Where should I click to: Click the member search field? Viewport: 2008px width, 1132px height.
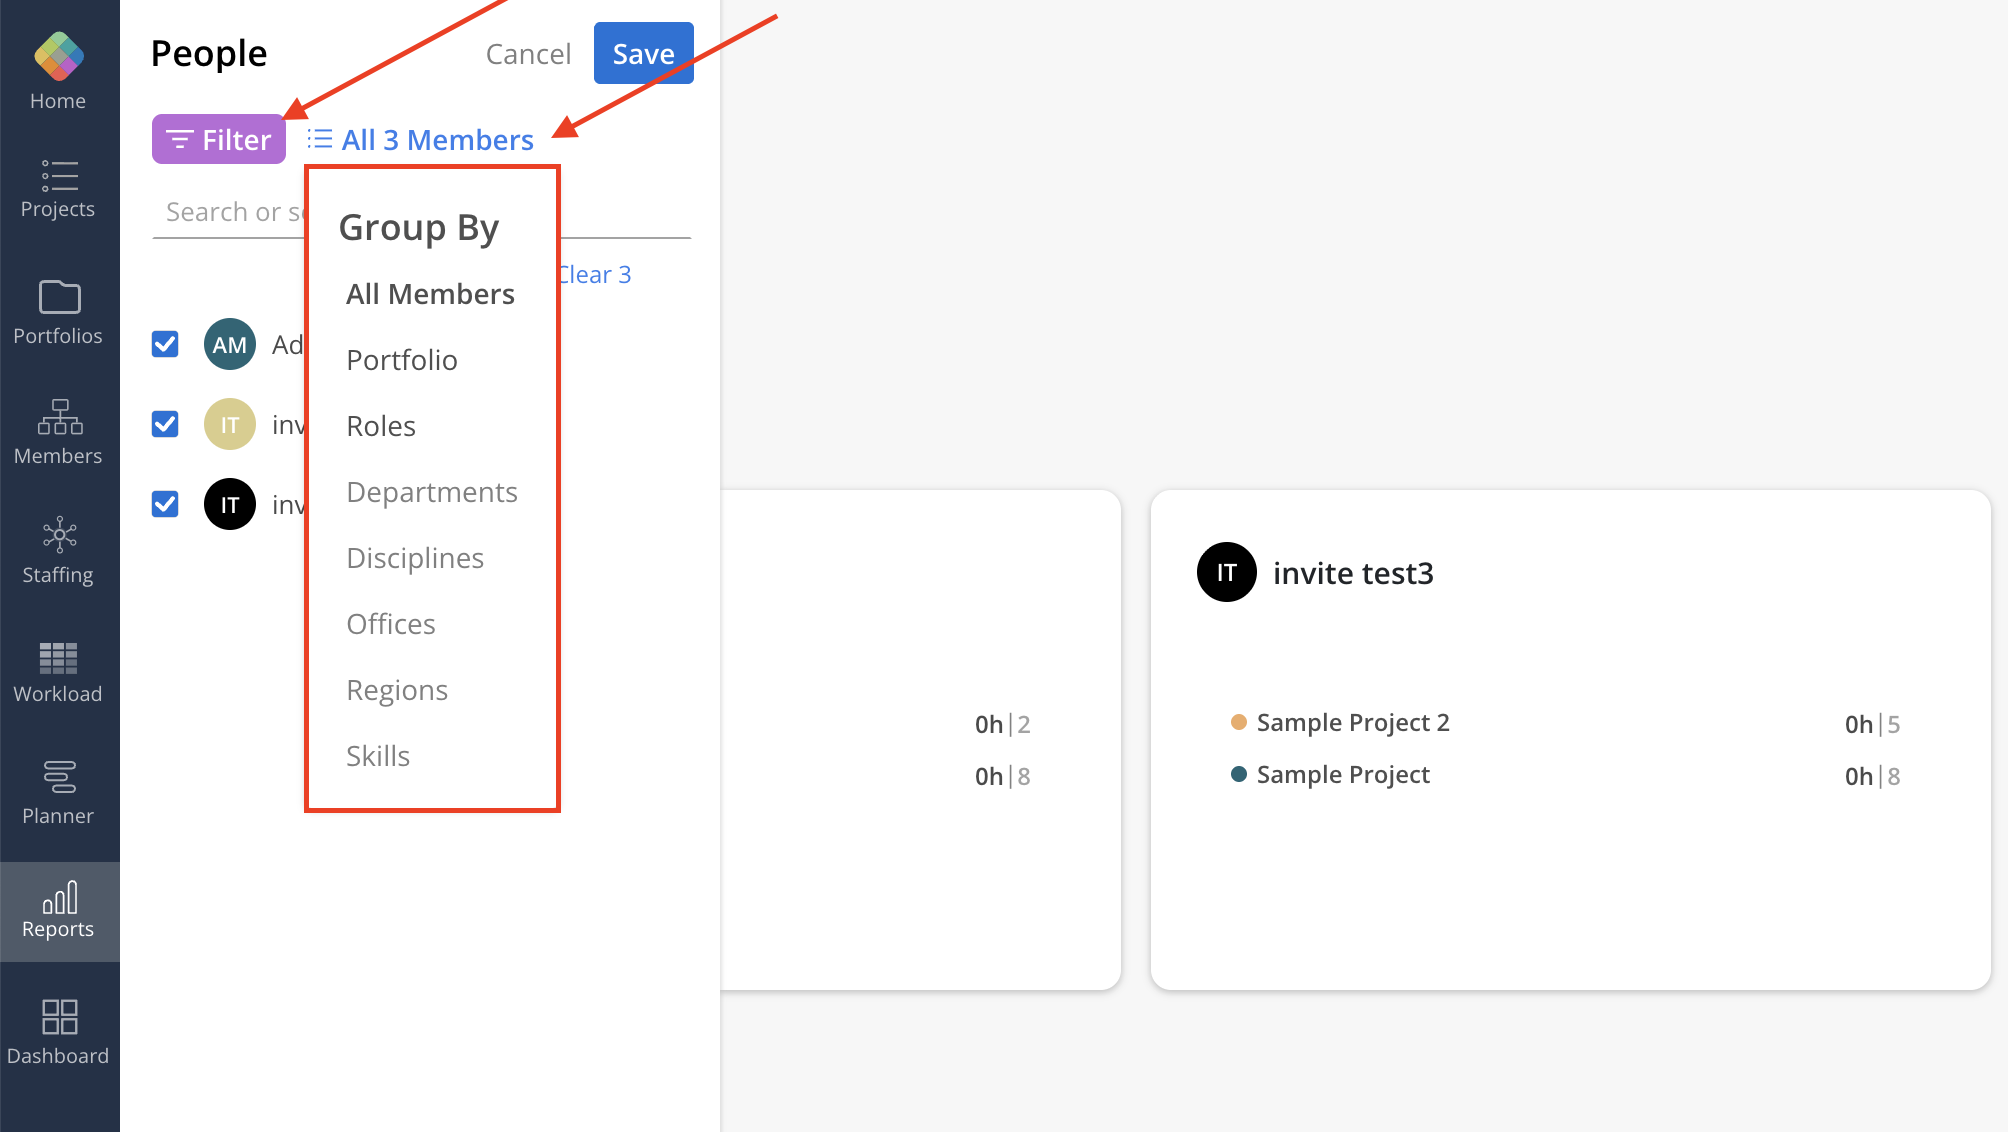(232, 212)
